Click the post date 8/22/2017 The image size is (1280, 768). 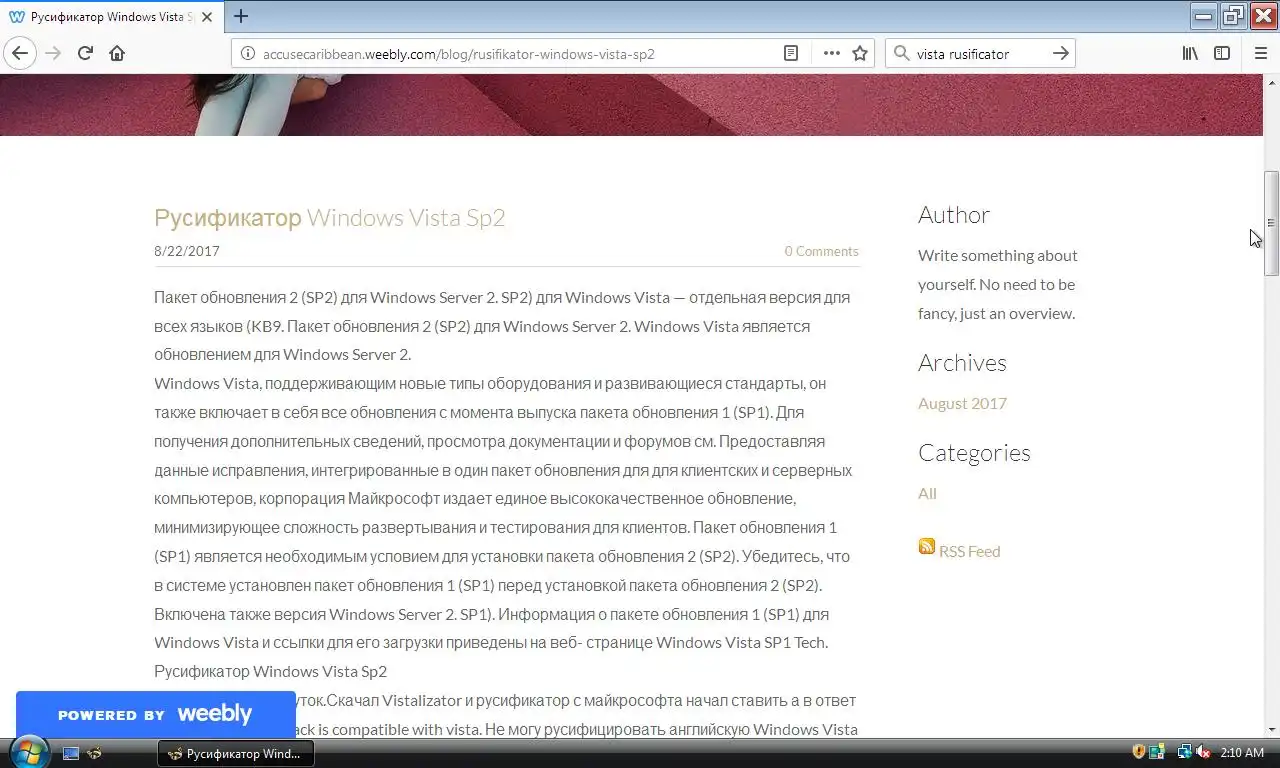tap(187, 251)
